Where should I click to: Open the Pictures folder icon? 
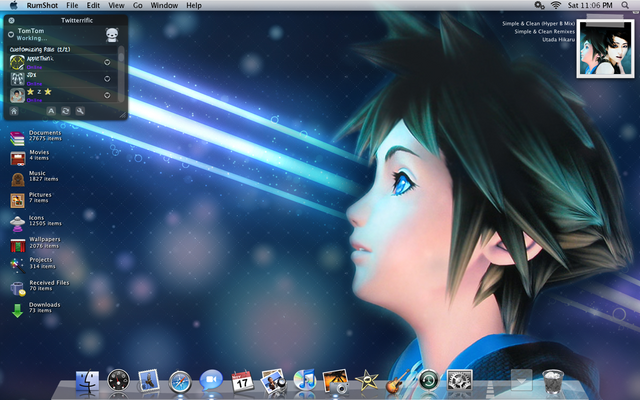point(18,200)
